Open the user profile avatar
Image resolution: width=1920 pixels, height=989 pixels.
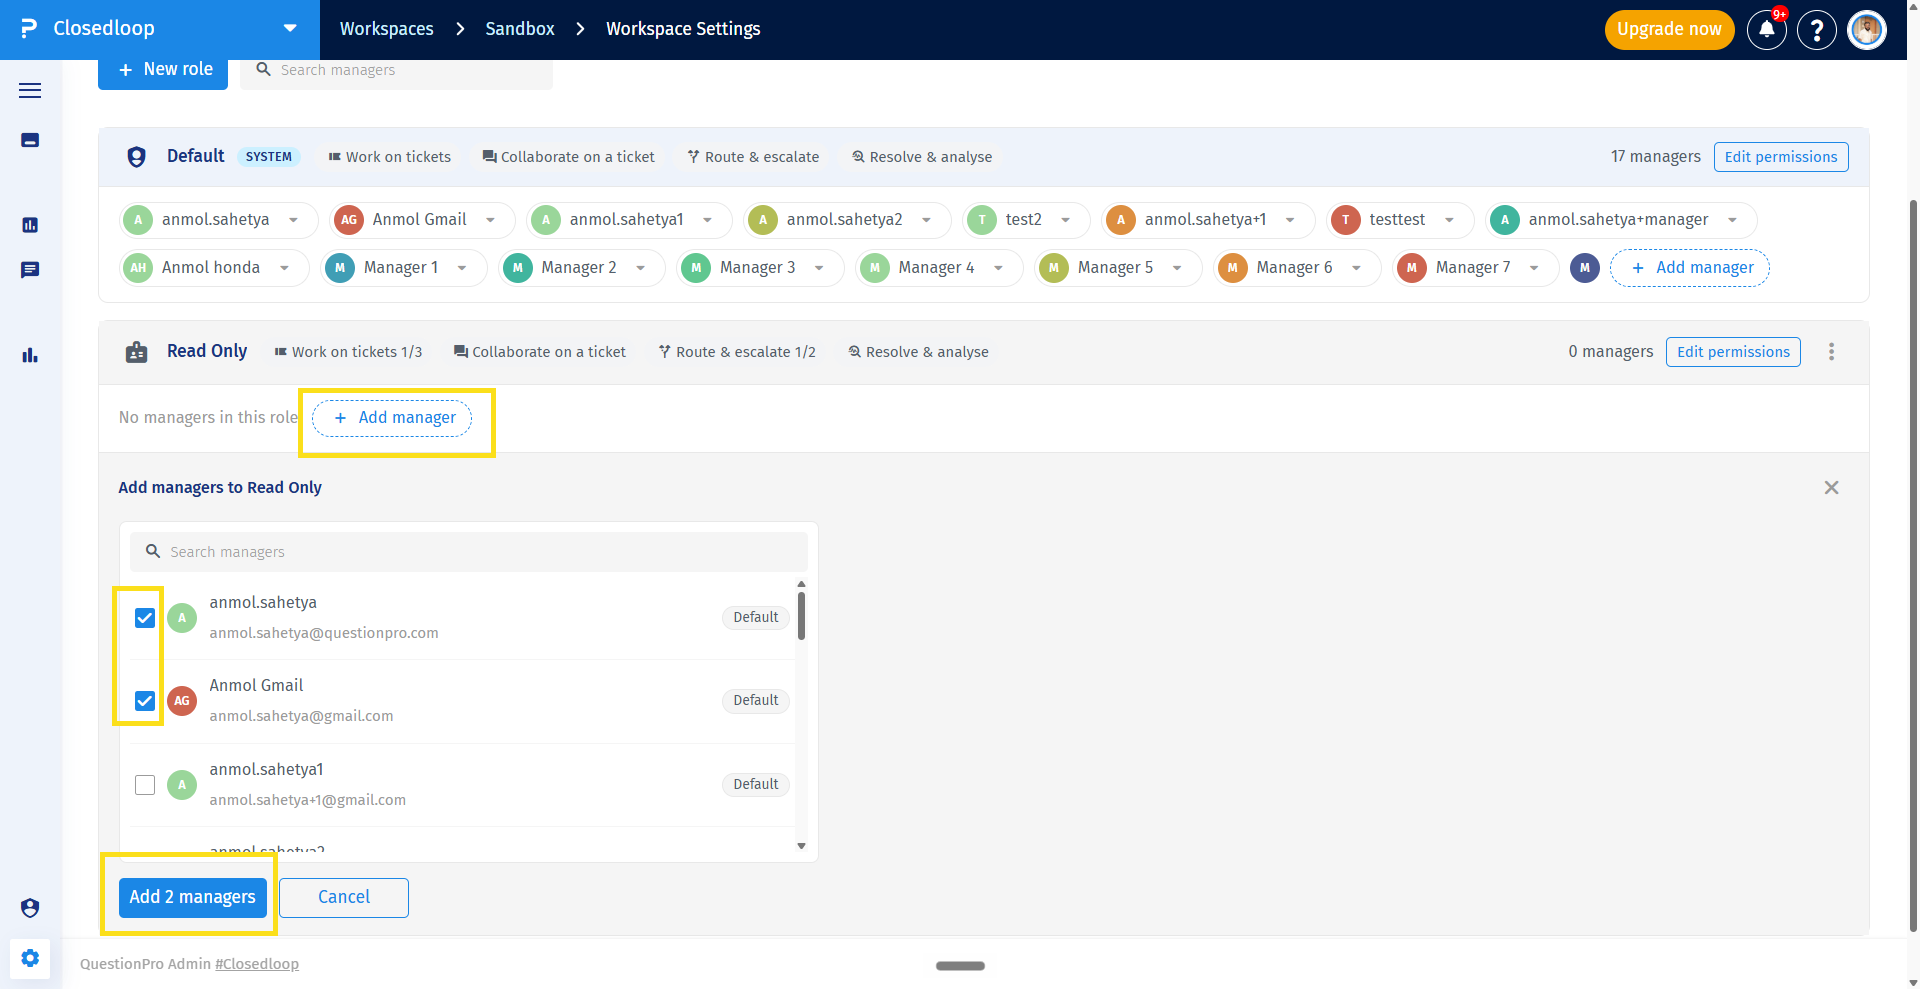[x=1867, y=29]
